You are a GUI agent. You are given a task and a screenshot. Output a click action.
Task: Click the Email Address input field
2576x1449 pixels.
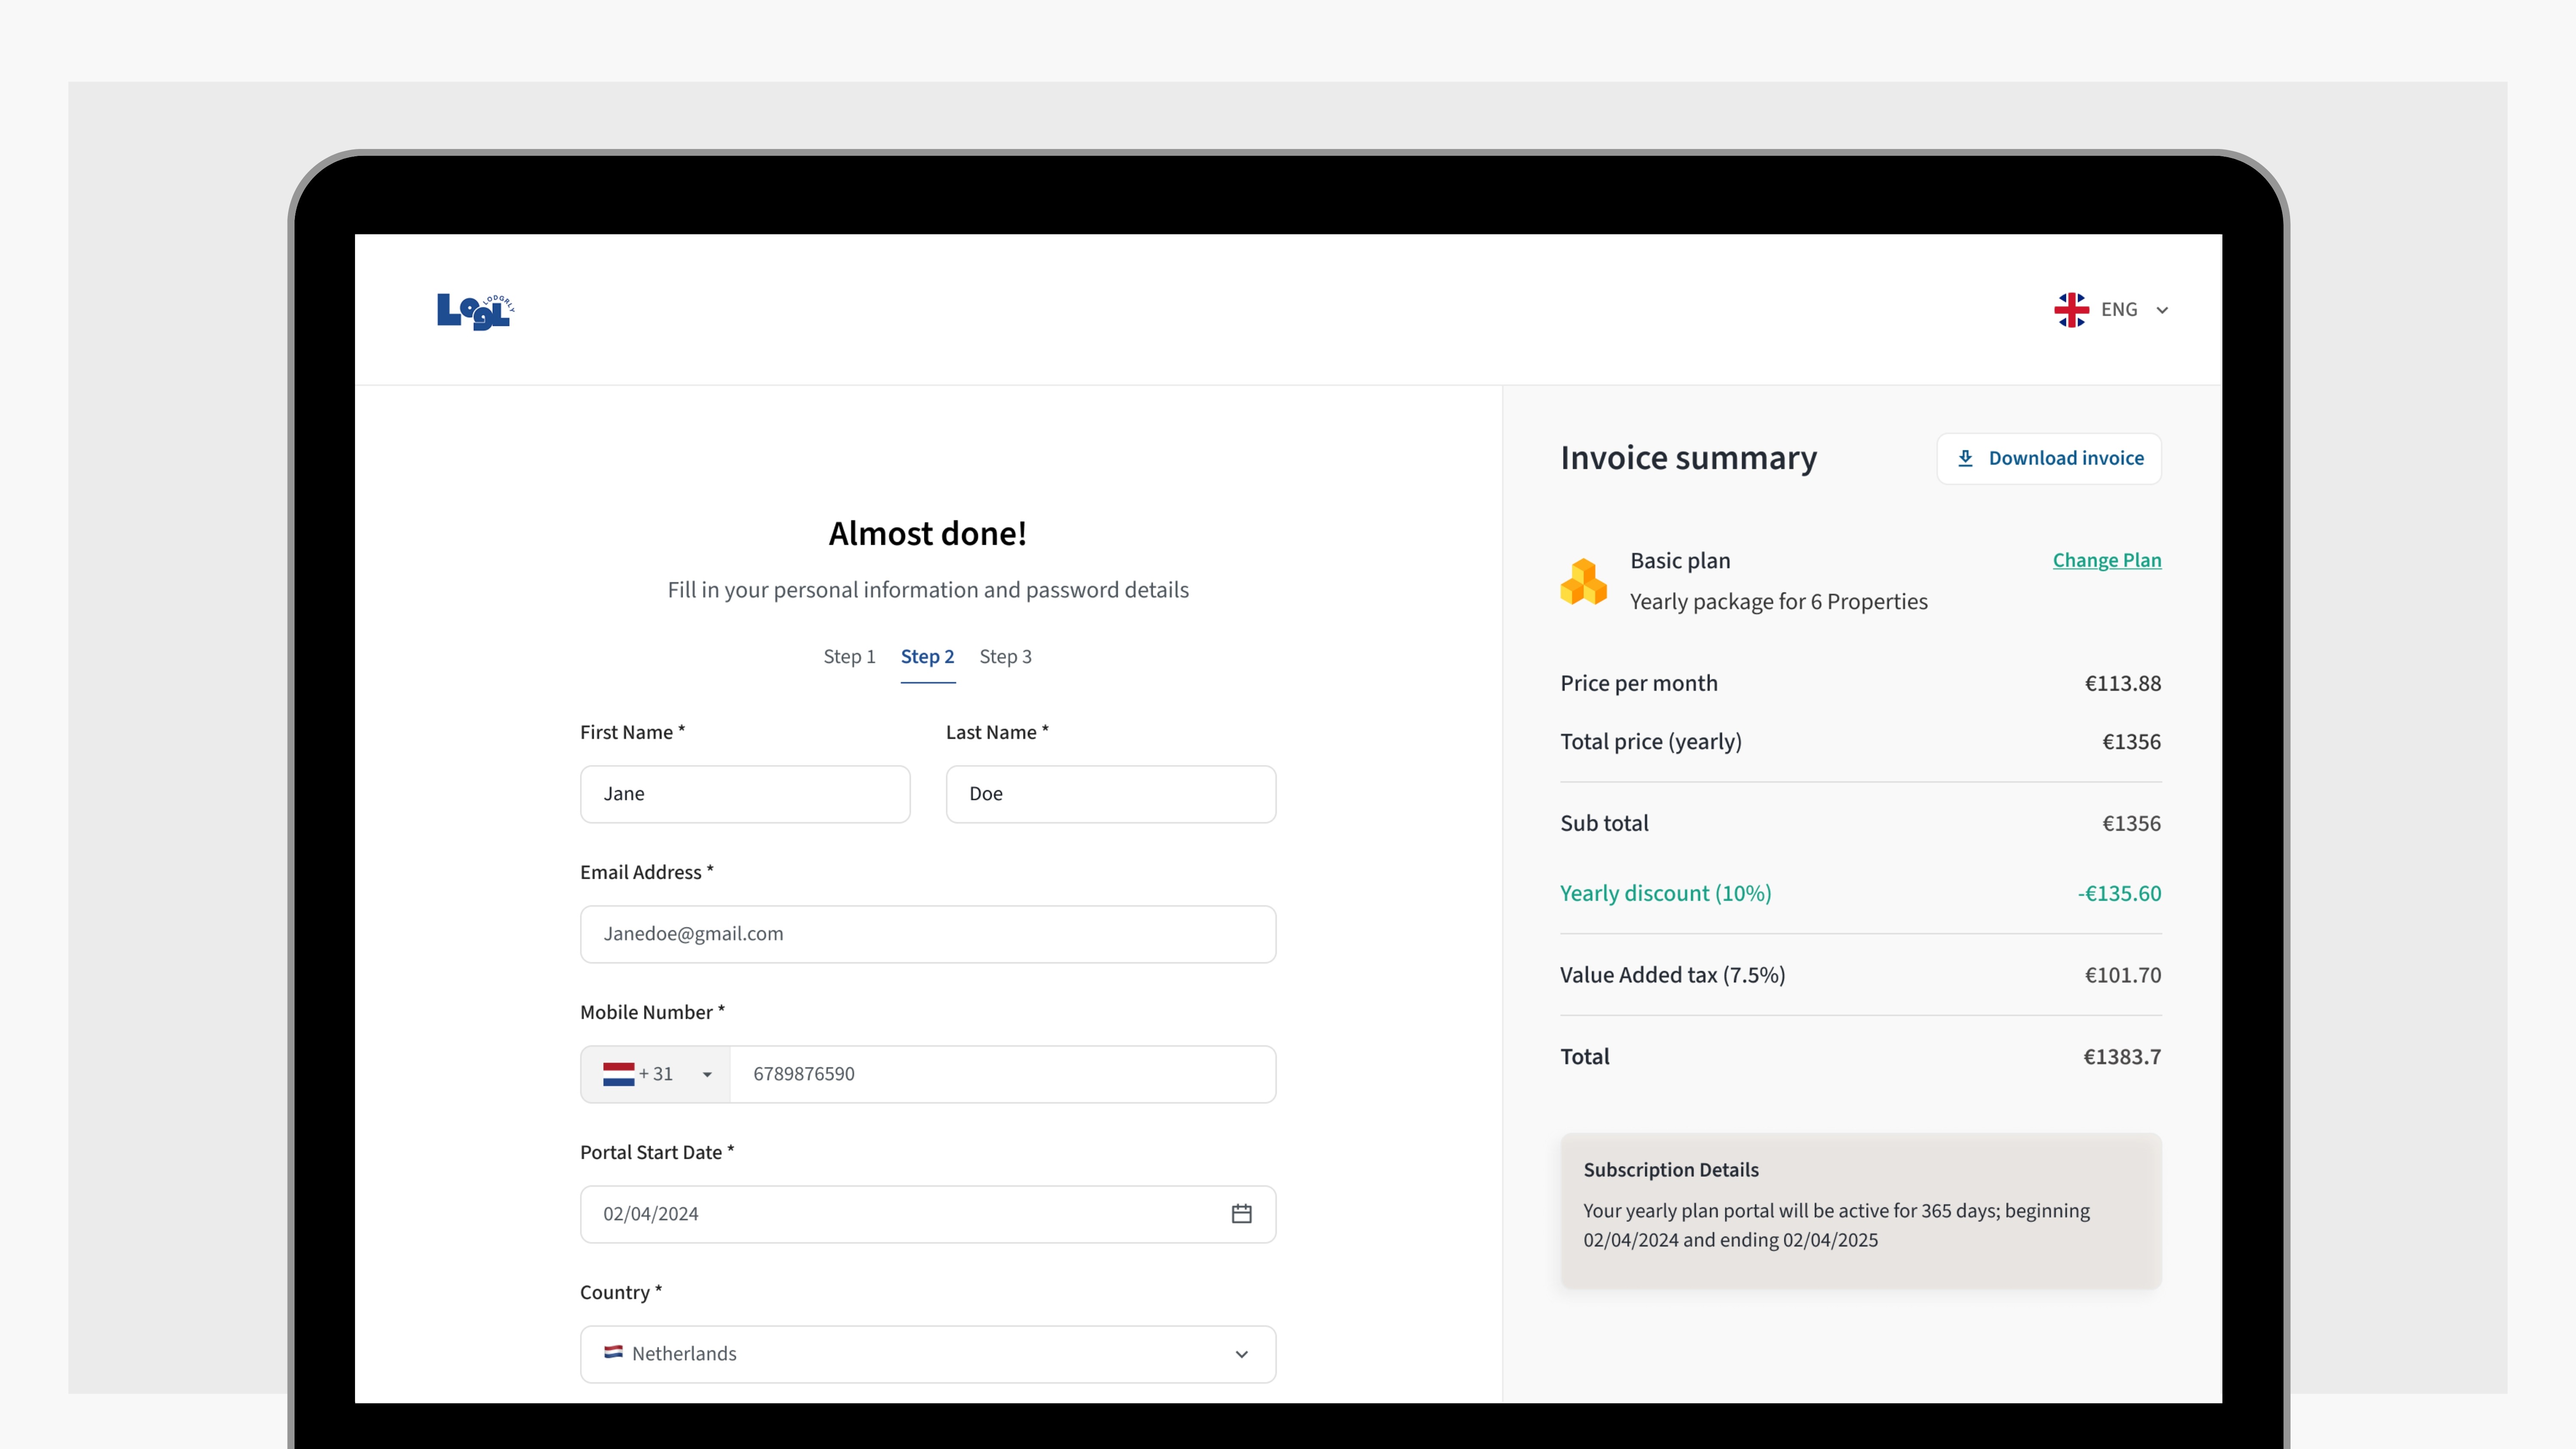(927, 934)
